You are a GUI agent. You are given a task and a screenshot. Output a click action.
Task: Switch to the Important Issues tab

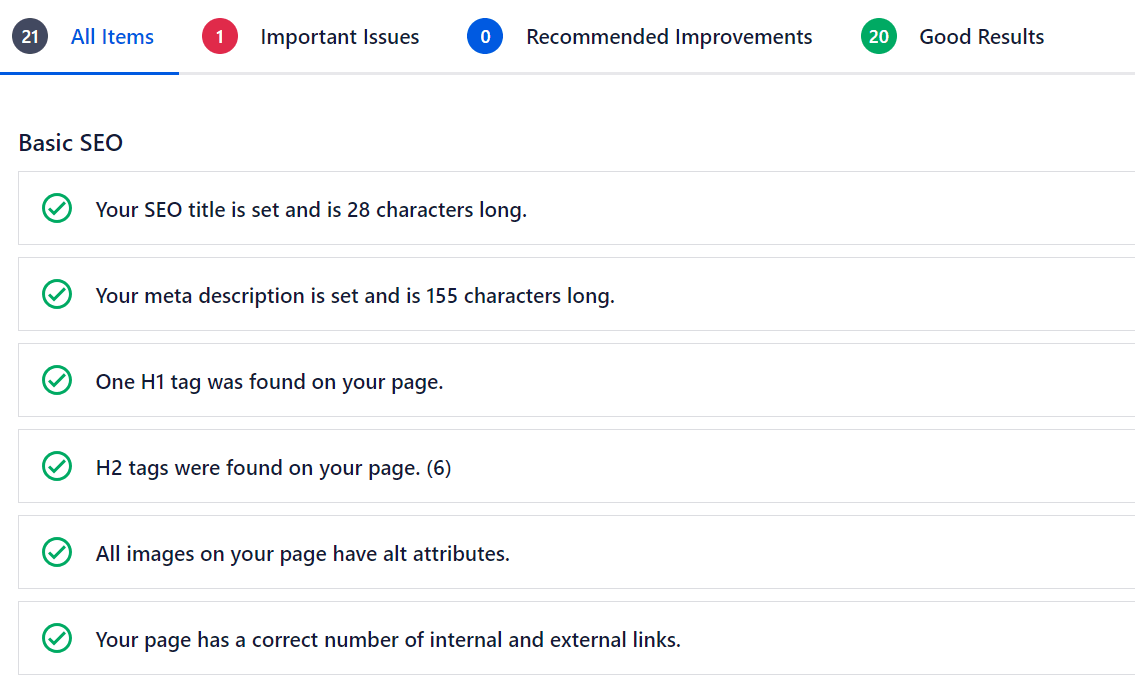tap(340, 36)
